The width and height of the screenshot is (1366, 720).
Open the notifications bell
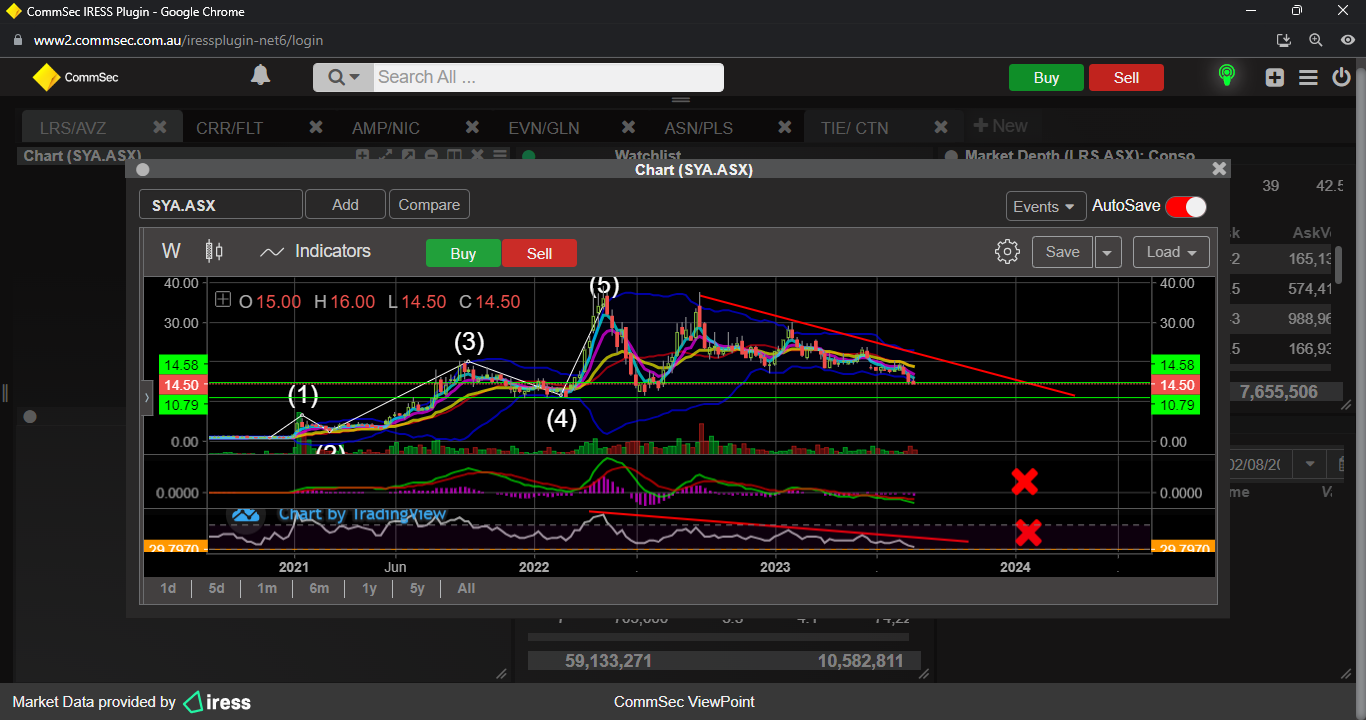click(260, 76)
